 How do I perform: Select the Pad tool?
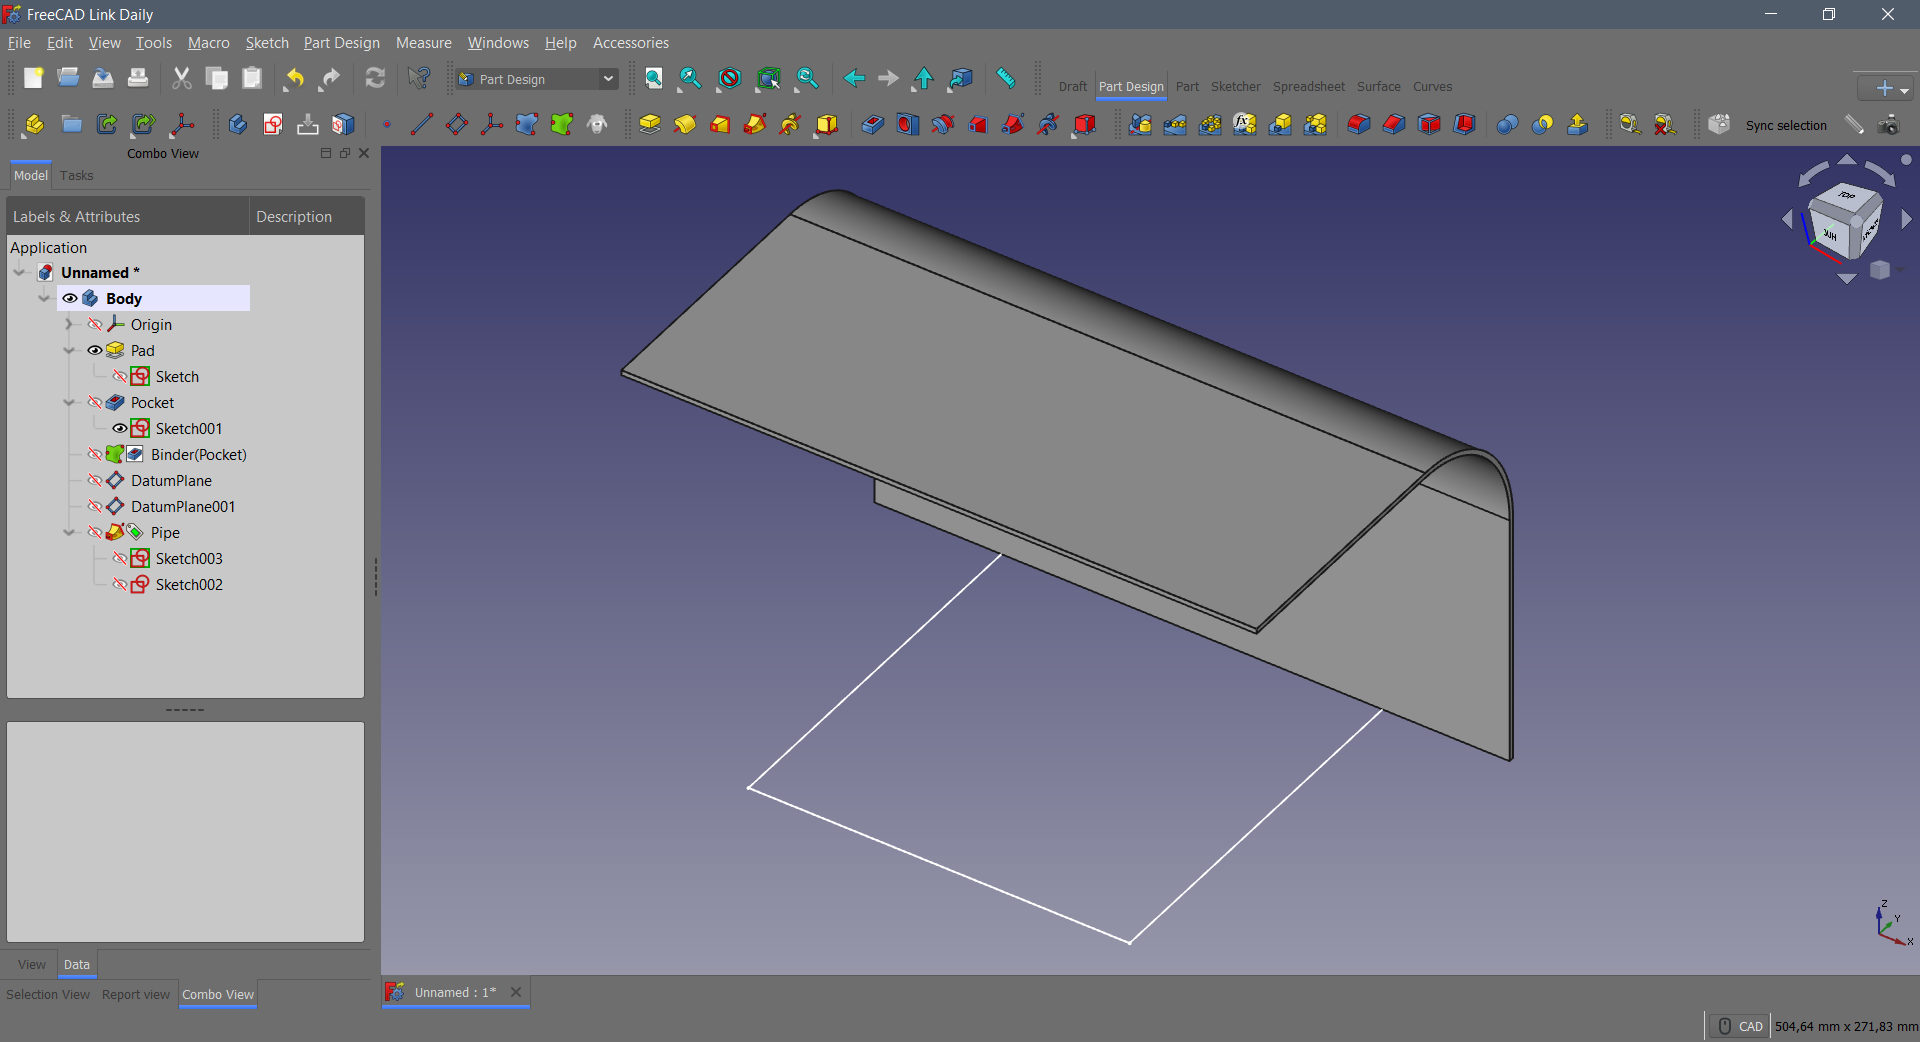click(x=651, y=124)
